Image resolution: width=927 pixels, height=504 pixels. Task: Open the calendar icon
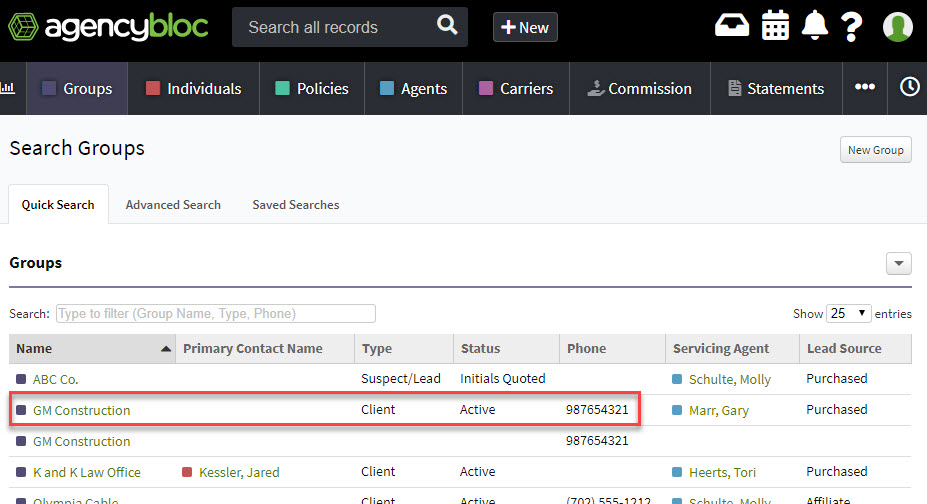pos(775,26)
